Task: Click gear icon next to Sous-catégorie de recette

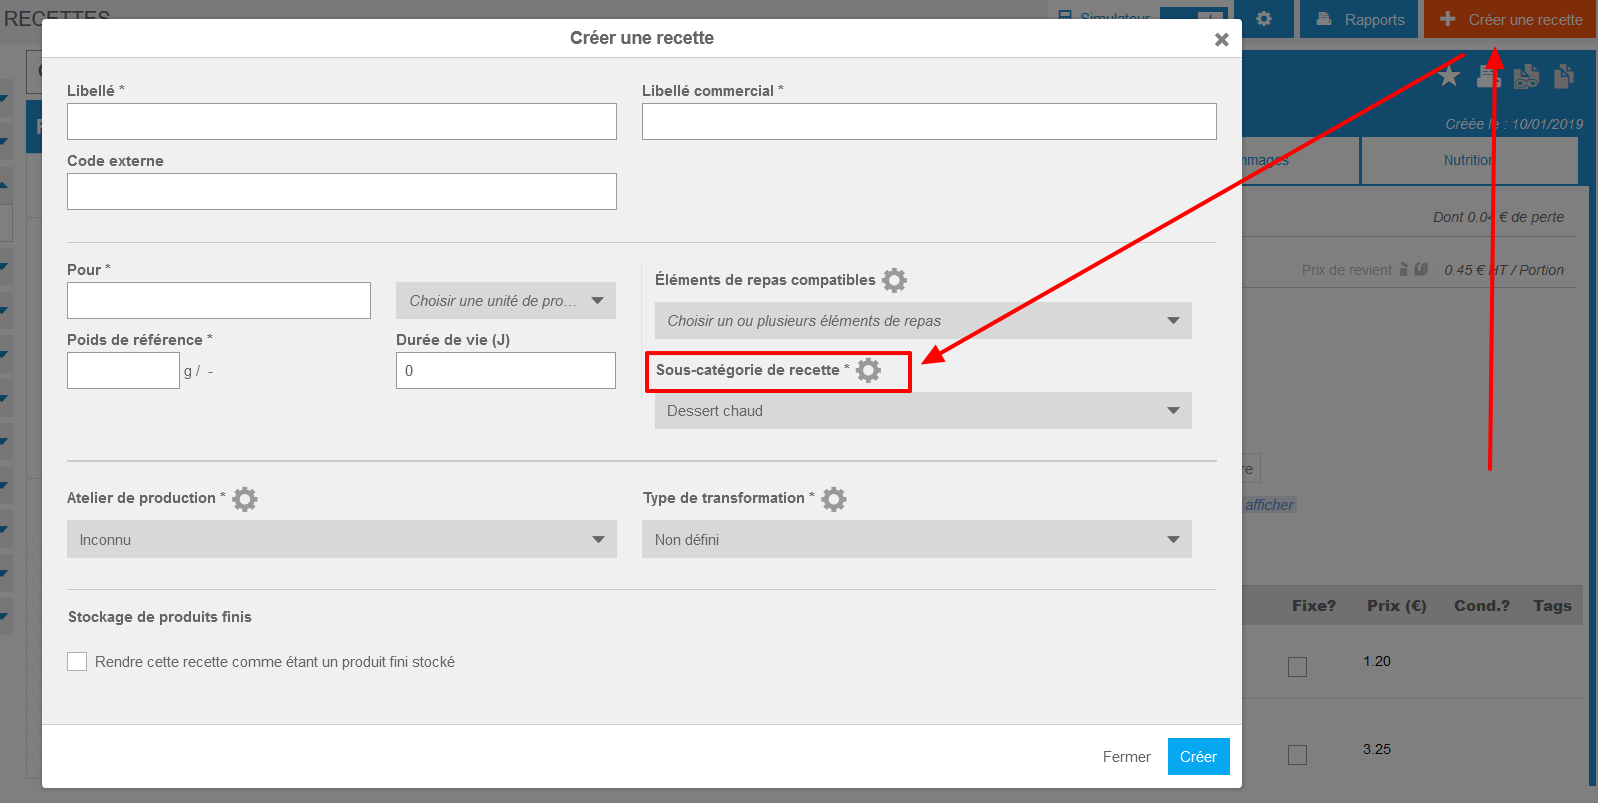Action: point(868,370)
